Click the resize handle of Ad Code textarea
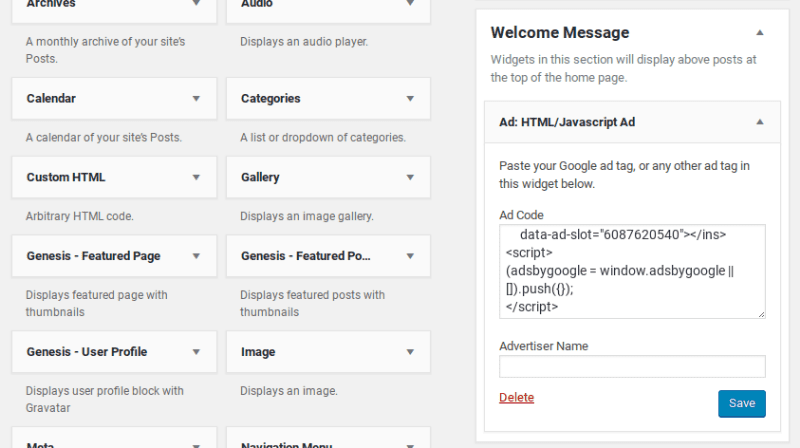 click(x=761, y=314)
